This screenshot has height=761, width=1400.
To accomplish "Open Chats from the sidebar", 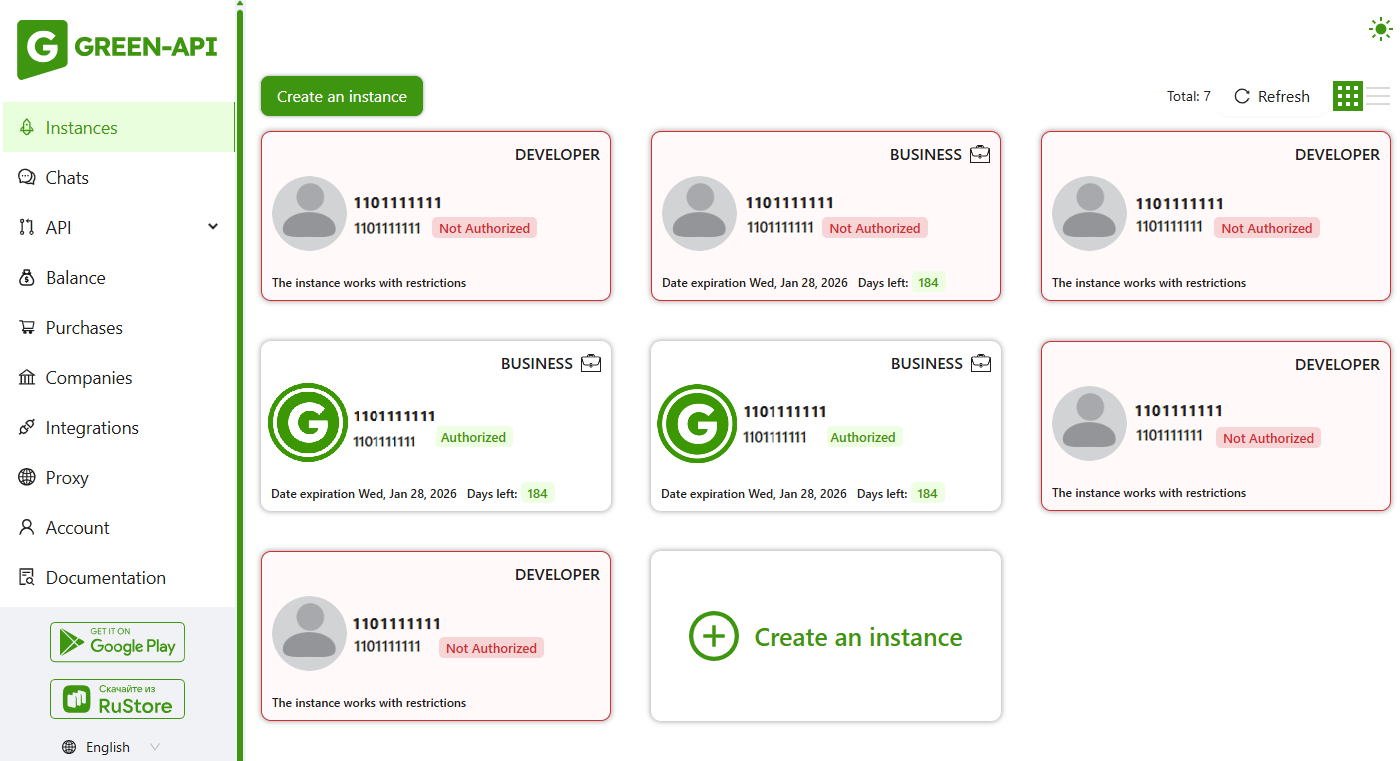I will [67, 178].
